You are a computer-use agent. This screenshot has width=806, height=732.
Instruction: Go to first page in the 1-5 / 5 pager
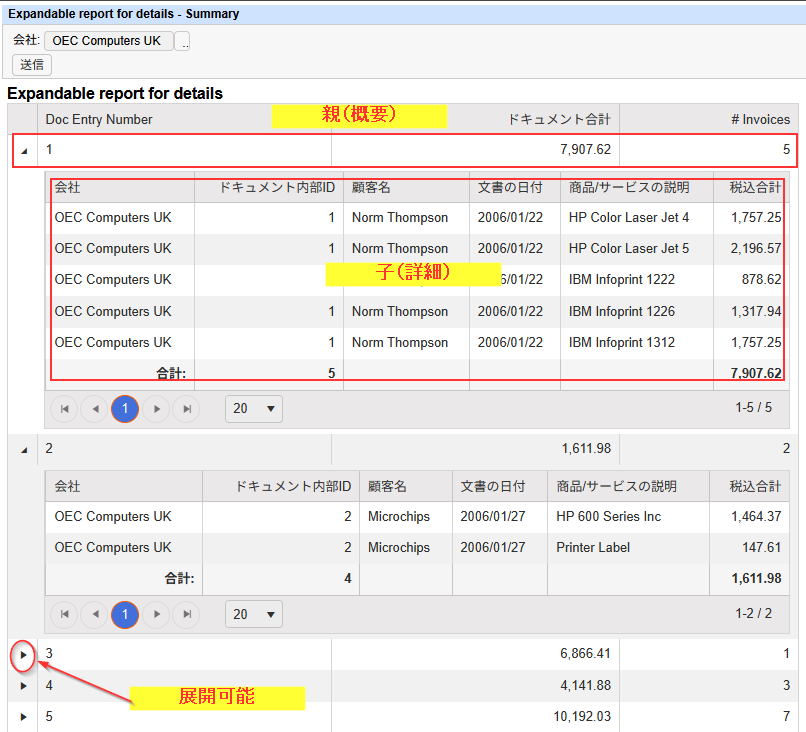64,409
